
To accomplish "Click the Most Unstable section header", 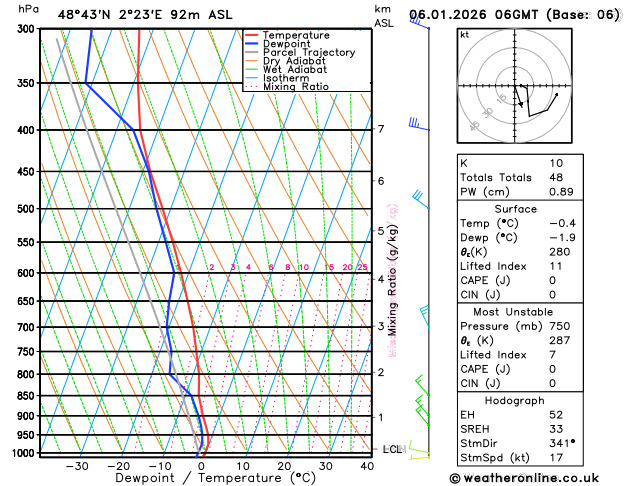I will coord(513,312).
